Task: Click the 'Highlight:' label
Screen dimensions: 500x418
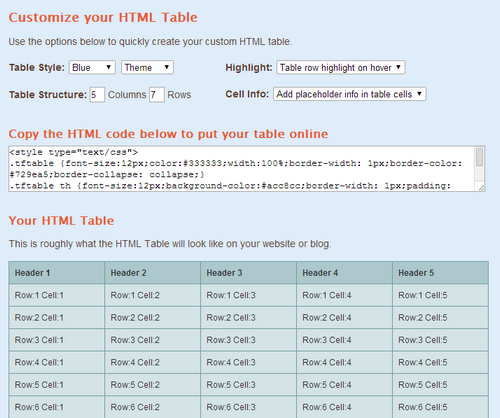Action: 249,67
